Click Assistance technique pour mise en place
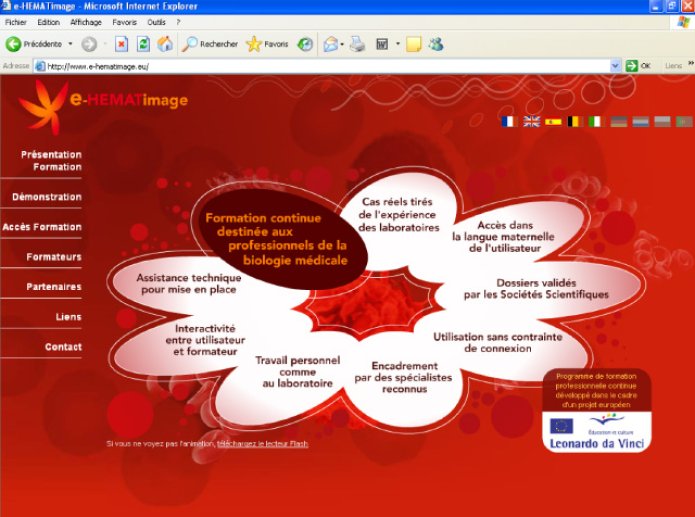 click(x=189, y=284)
